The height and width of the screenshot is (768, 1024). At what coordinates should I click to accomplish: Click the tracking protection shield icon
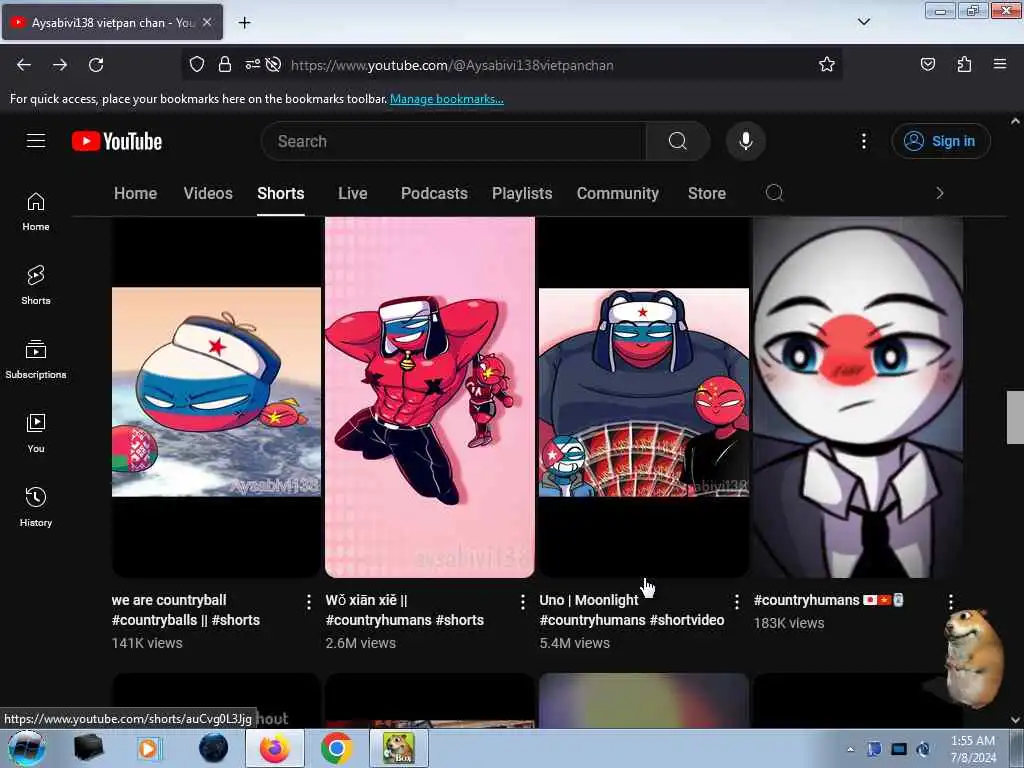pyautogui.click(x=197, y=65)
